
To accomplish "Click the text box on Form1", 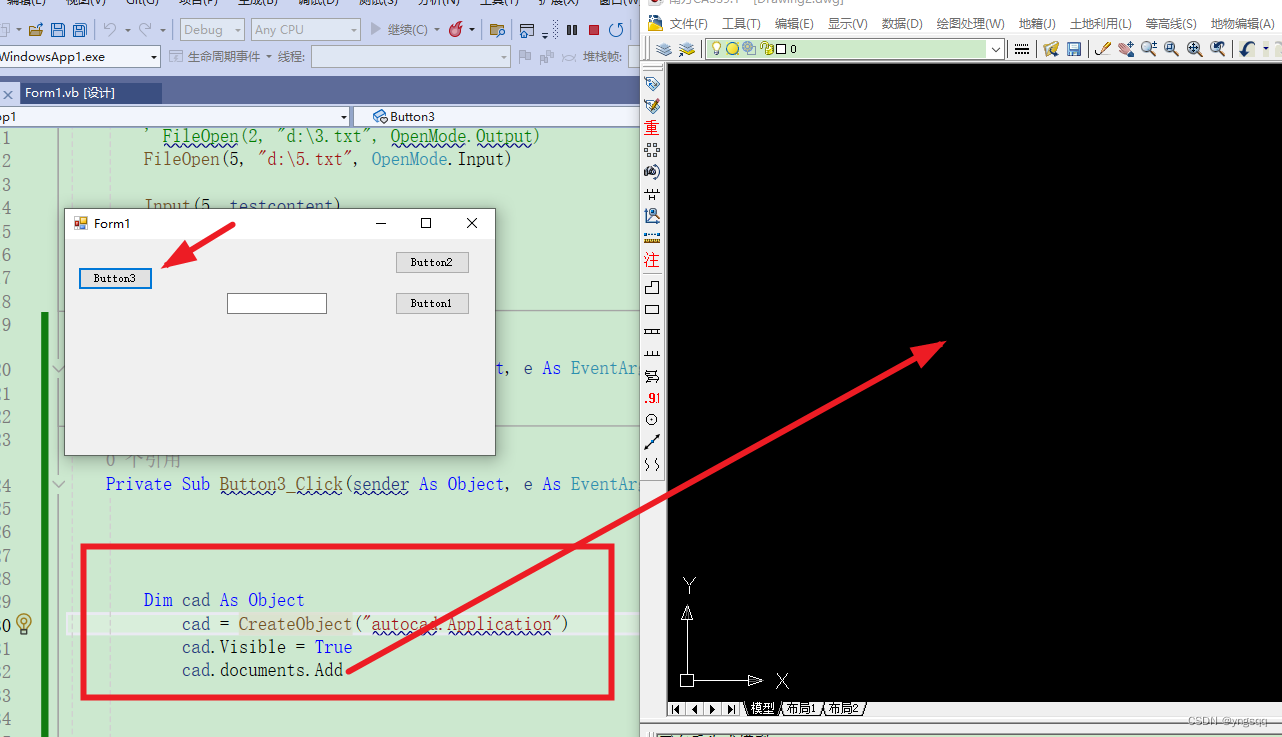I will [x=277, y=303].
